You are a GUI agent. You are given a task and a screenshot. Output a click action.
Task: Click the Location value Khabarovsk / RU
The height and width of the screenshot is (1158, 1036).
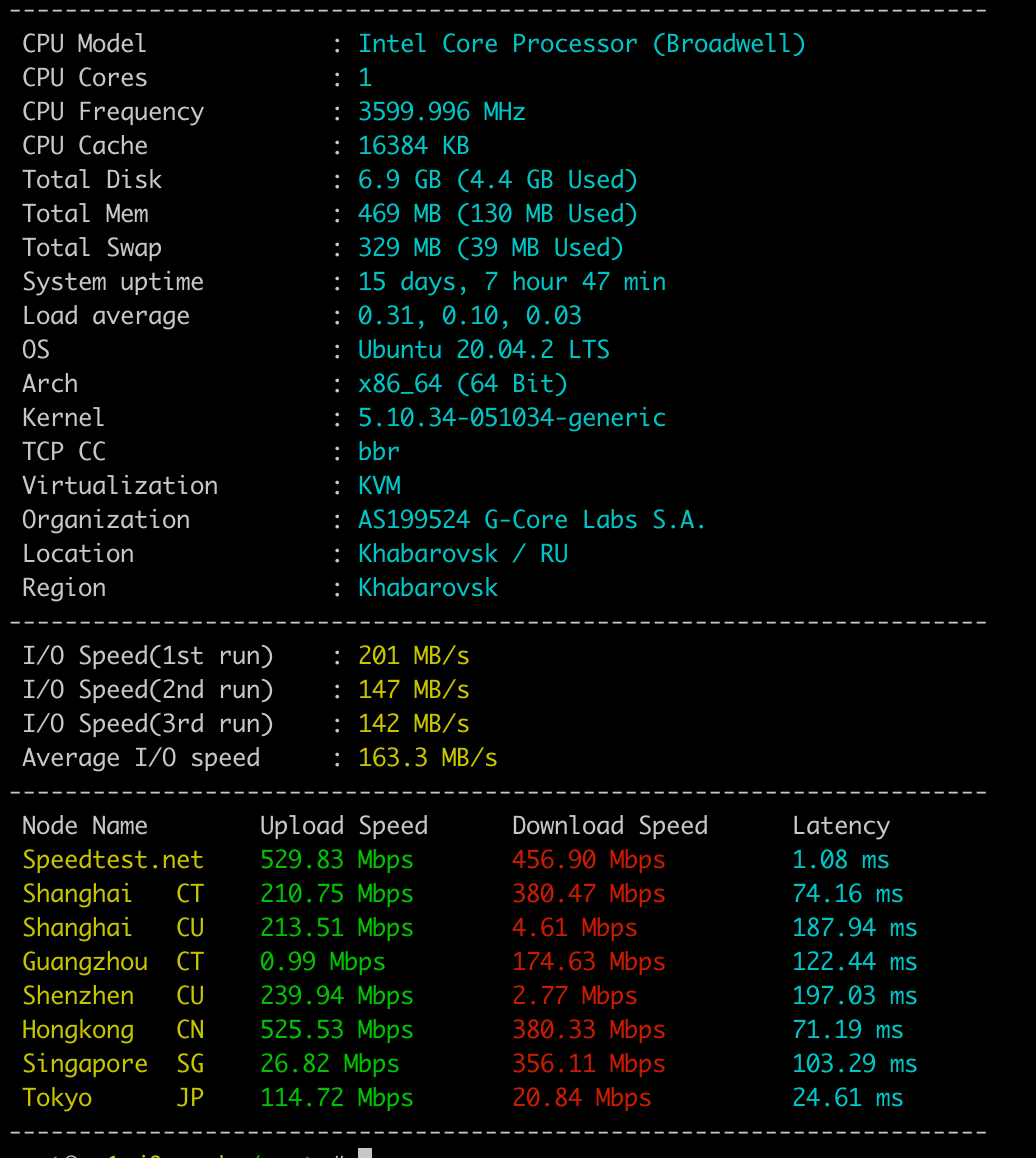pos(462,554)
